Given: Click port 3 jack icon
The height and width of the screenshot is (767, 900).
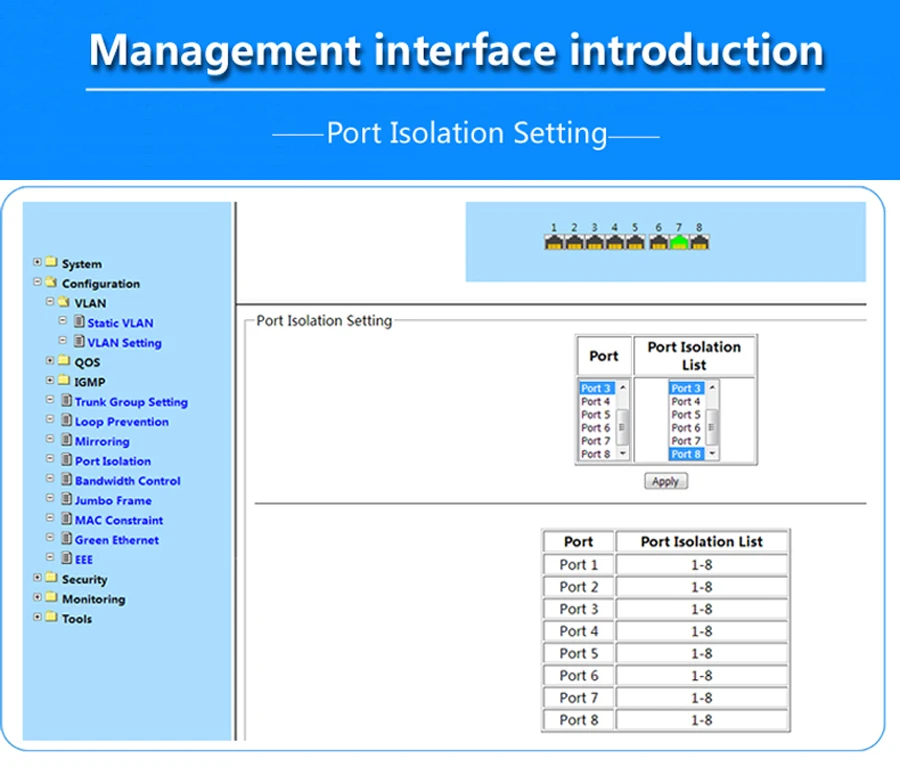Looking at the screenshot, I should pos(595,242).
